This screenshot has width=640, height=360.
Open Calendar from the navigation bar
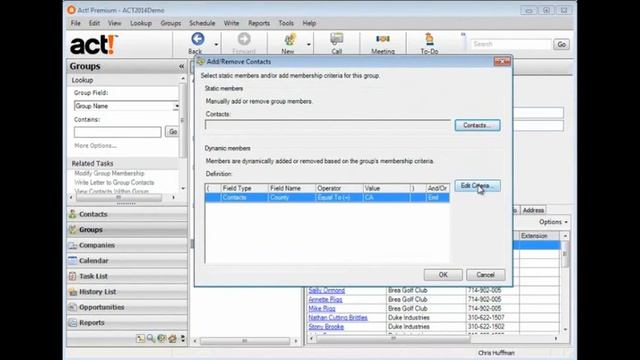point(127,261)
